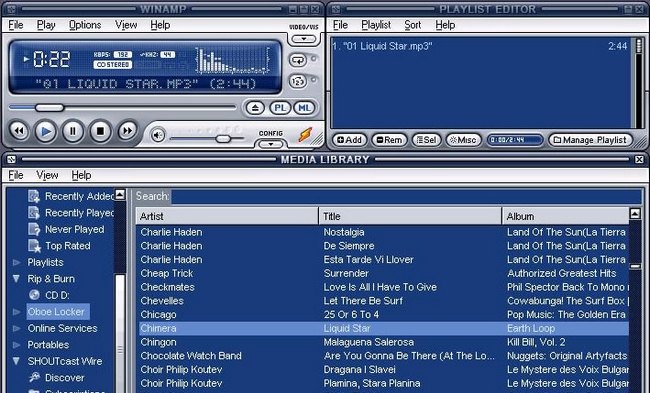Click the Misc button in Playlist Editor
This screenshot has height=393, width=650.
pyautogui.click(x=463, y=140)
